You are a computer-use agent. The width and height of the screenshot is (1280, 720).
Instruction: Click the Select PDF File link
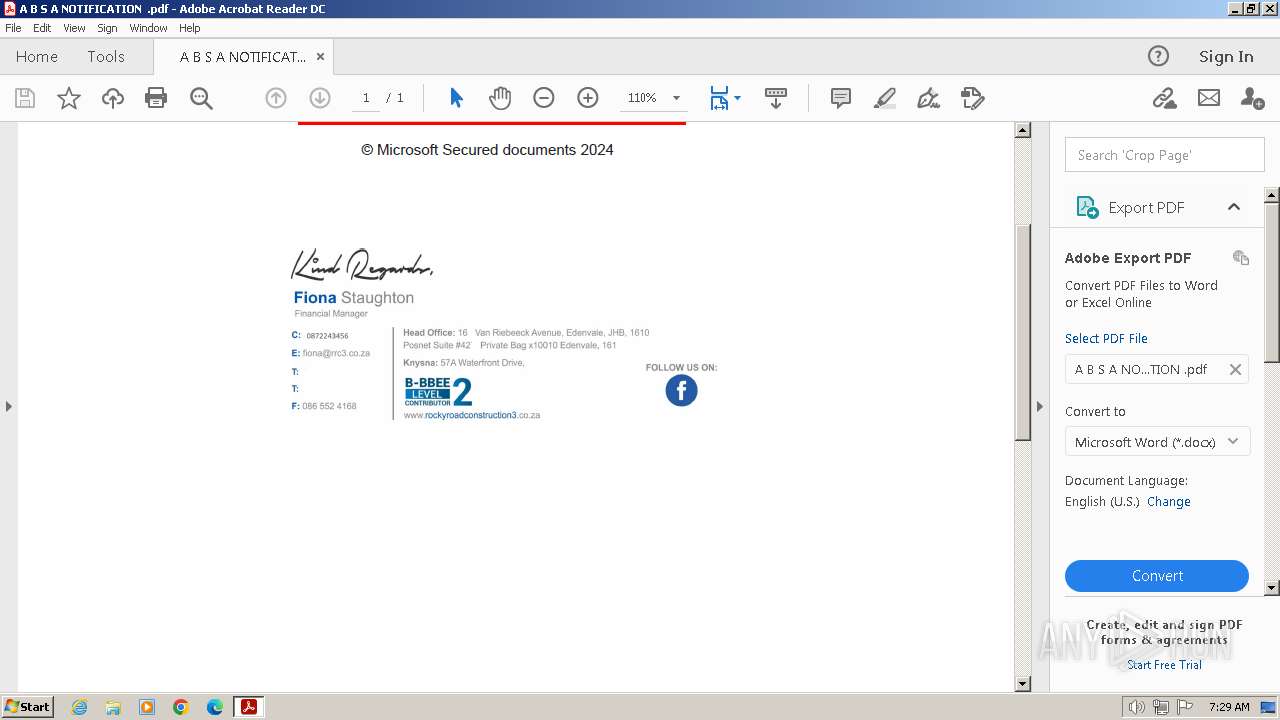click(1106, 338)
